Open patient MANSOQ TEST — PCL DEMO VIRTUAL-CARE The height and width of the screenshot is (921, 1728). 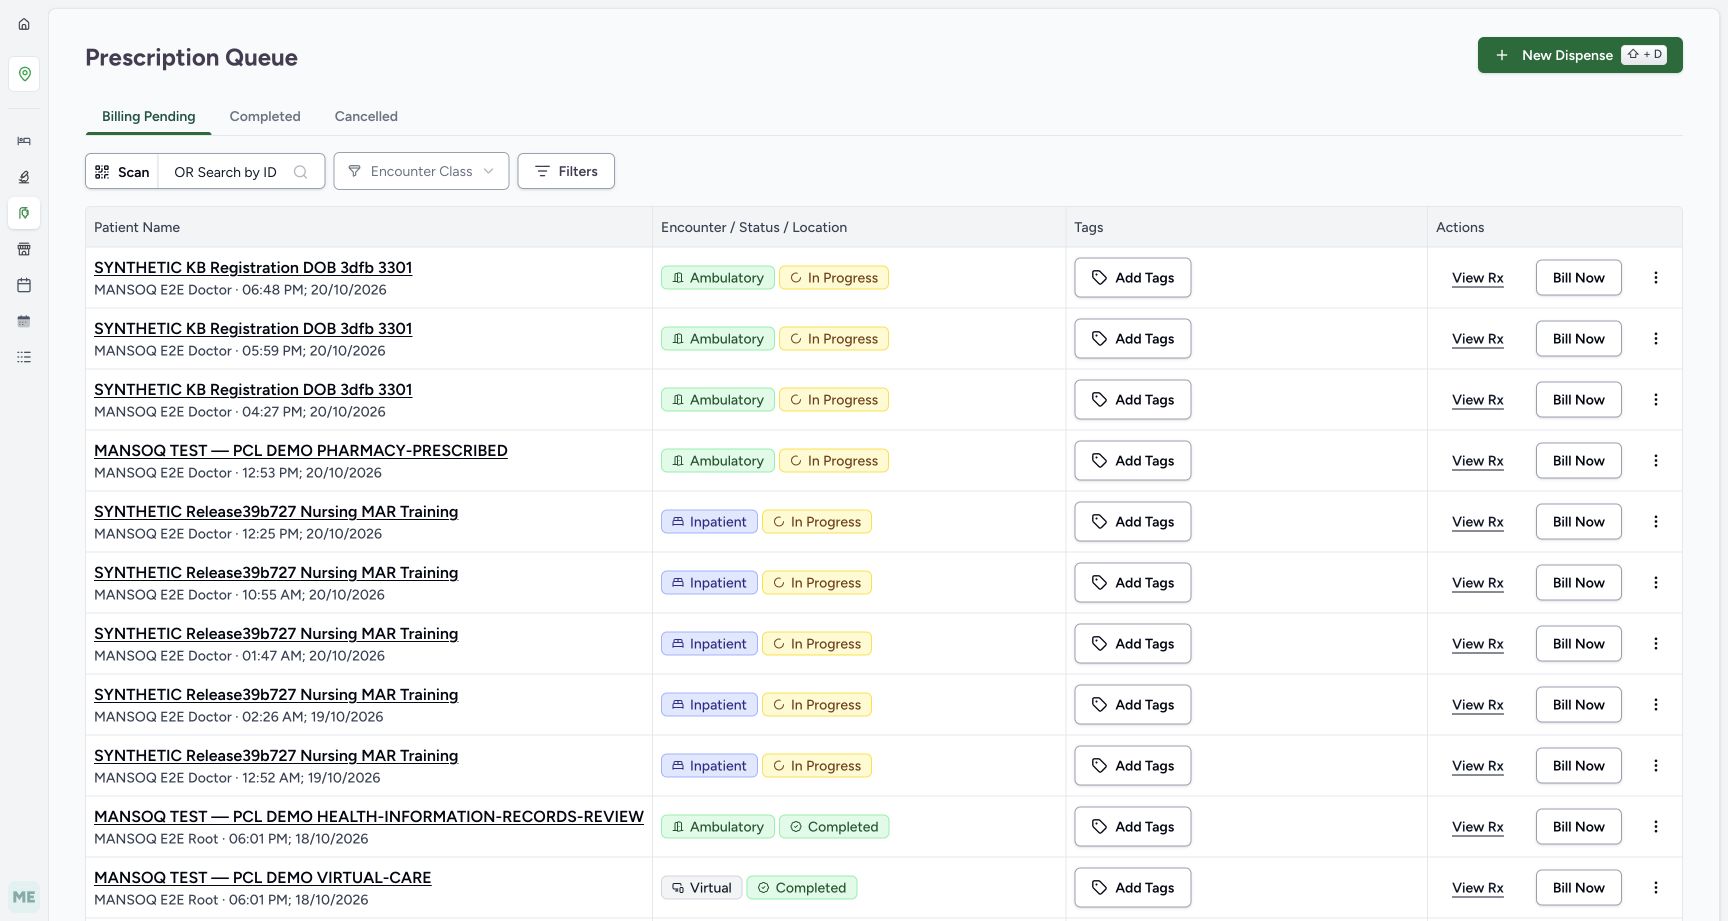coord(263,878)
